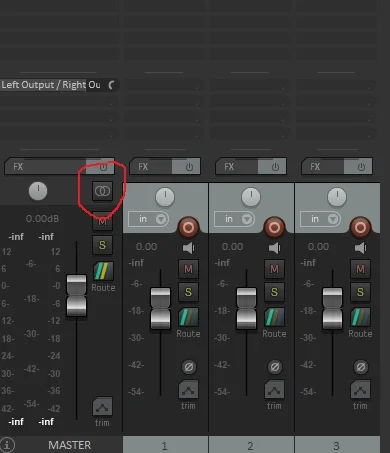Click track 2 volume value 0.00
This screenshot has width=390, height=453.
232,247
